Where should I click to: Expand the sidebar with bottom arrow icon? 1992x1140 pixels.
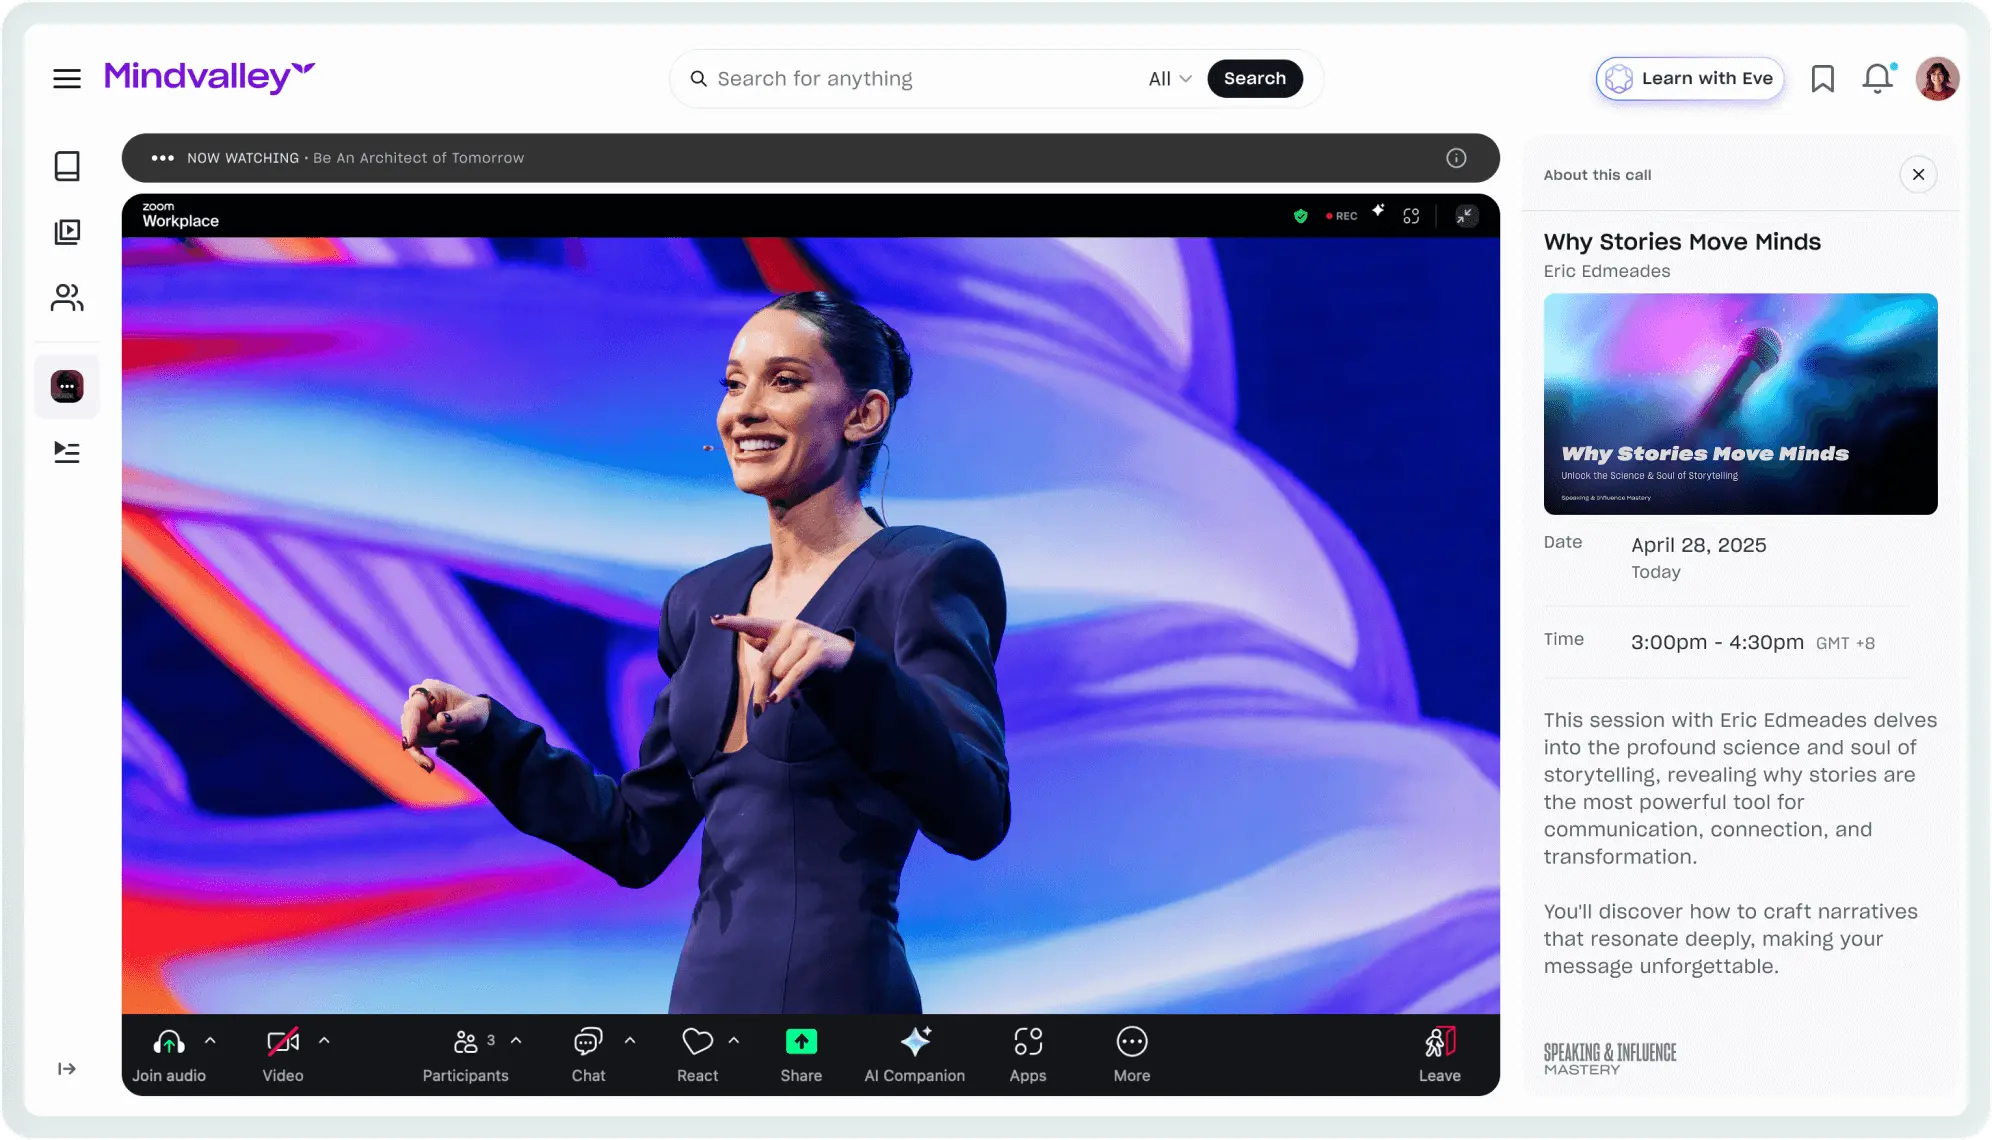click(67, 1069)
